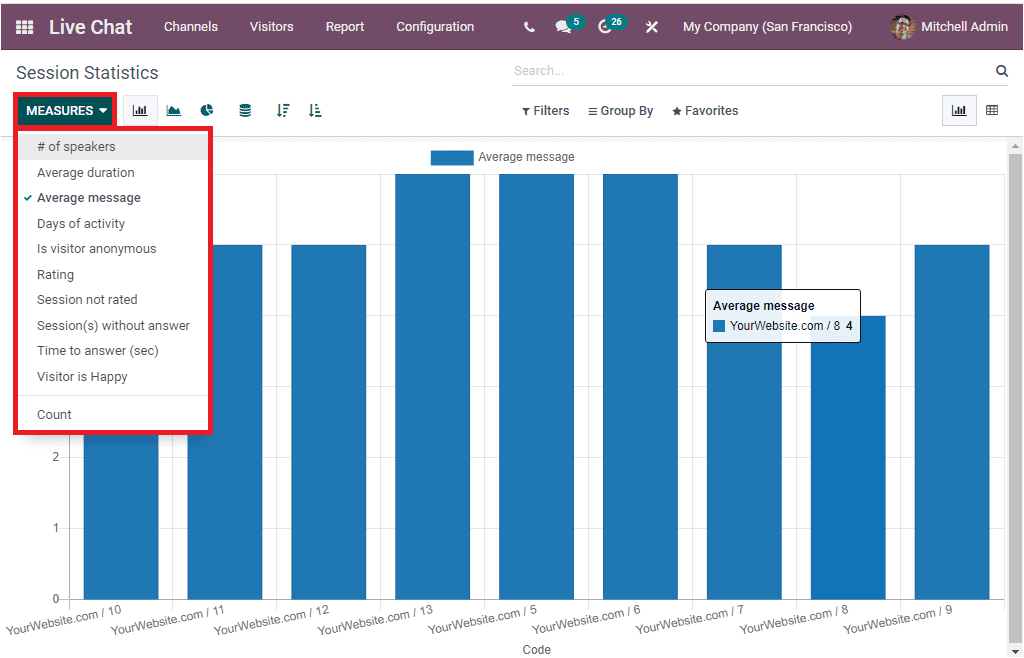Open Mitchell Admin user menu
Image resolution: width=1024 pixels, height=658 pixels.
pyautogui.click(x=958, y=27)
